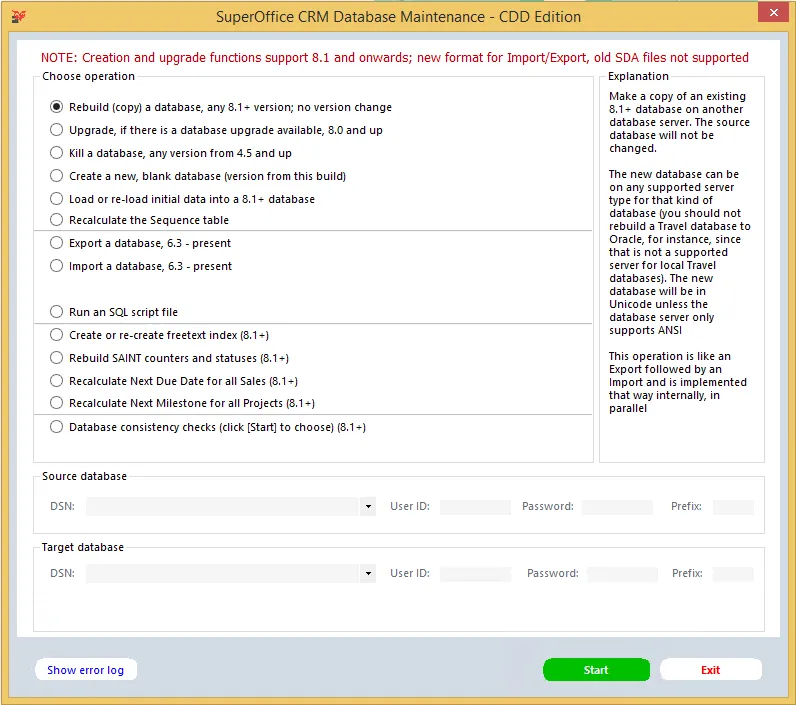796x705 pixels.
Task: Choose Database consistency checks option
Action: (x=57, y=427)
